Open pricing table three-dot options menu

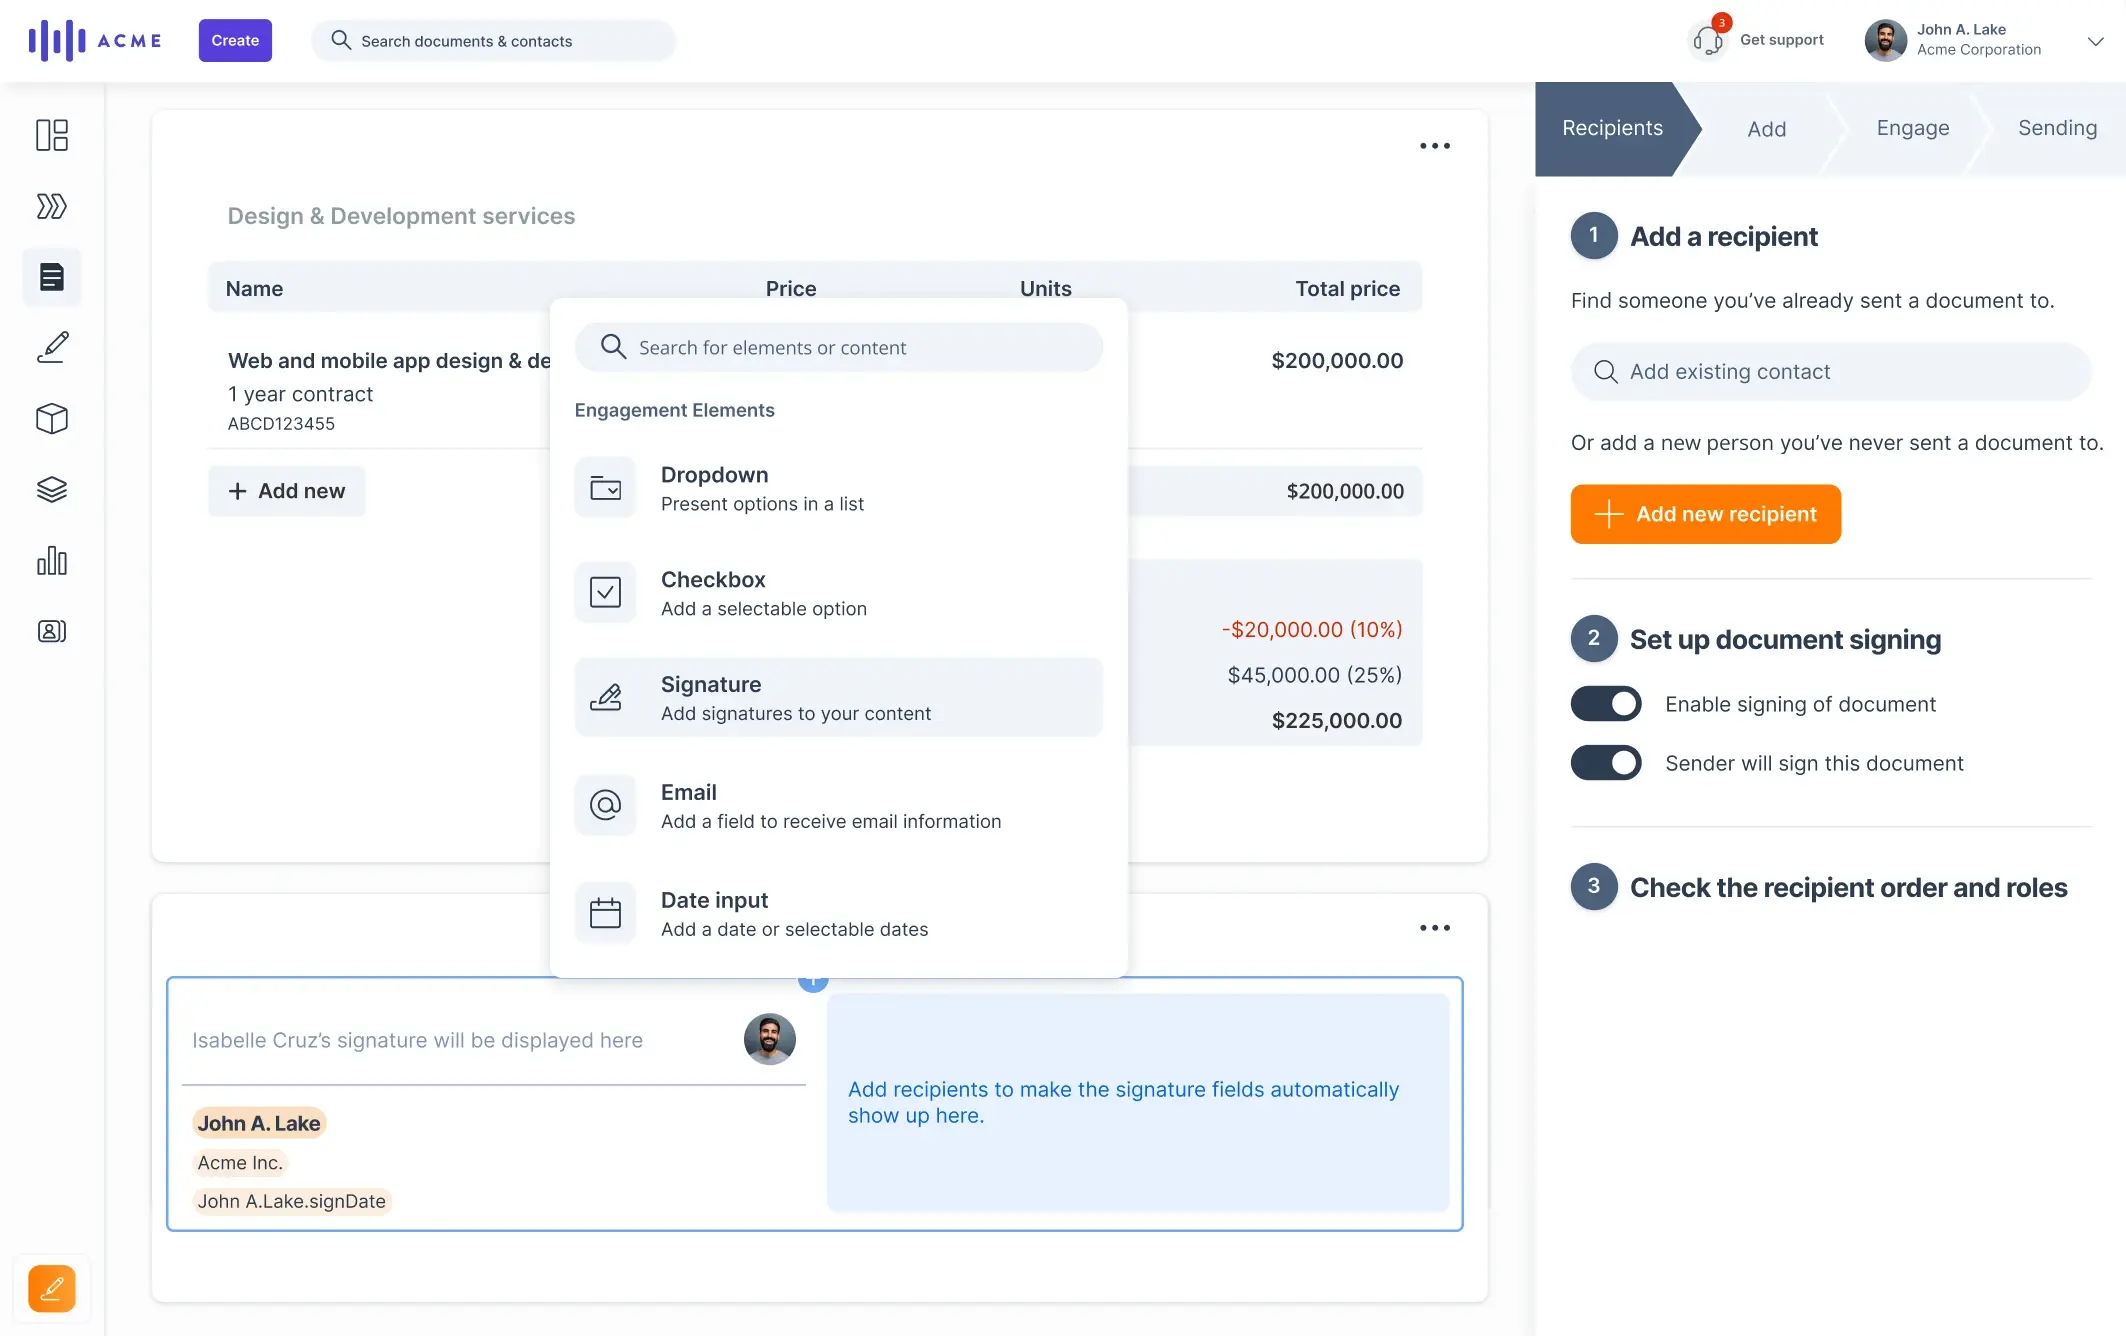1435,146
